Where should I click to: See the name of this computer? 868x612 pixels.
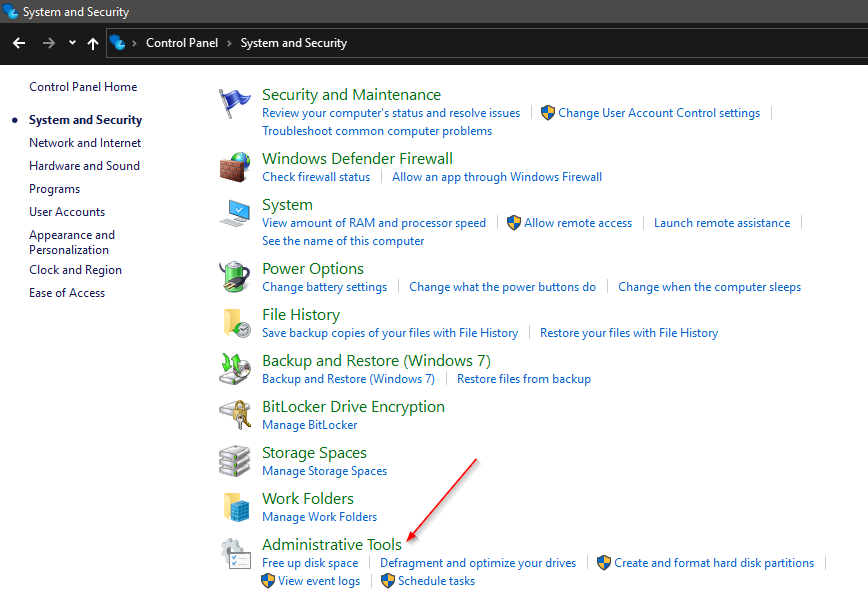(x=343, y=241)
